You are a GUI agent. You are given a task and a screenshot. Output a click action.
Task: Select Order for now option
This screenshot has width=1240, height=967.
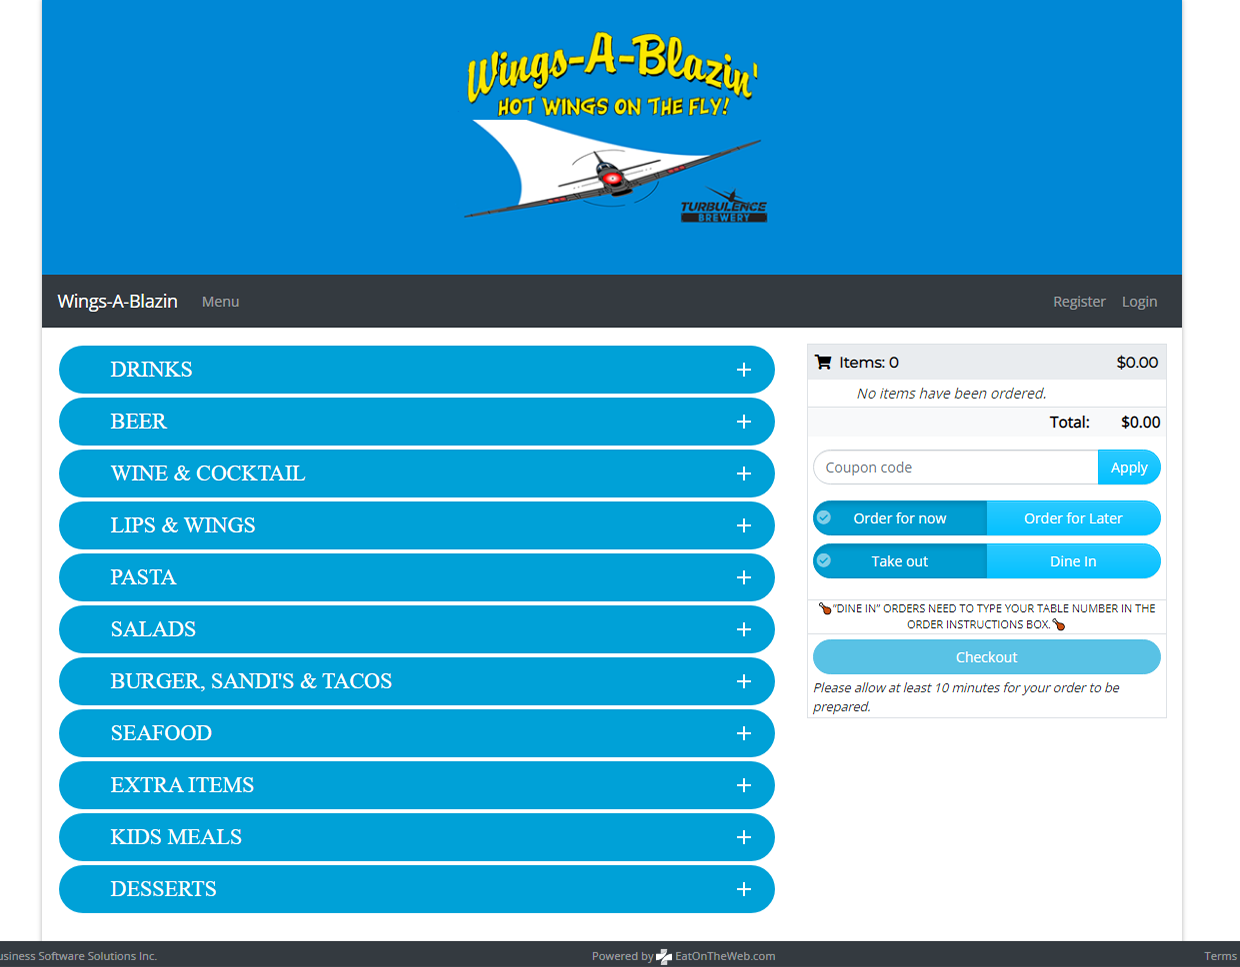click(x=900, y=518)
